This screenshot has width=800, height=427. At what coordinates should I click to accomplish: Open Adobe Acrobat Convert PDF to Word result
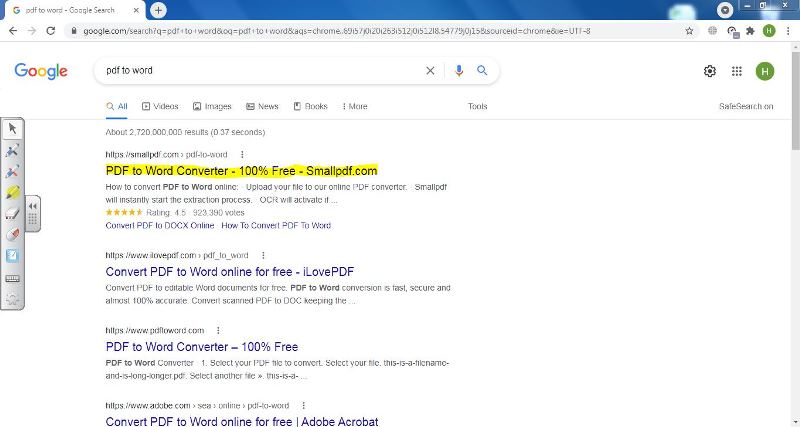[242, 421]
